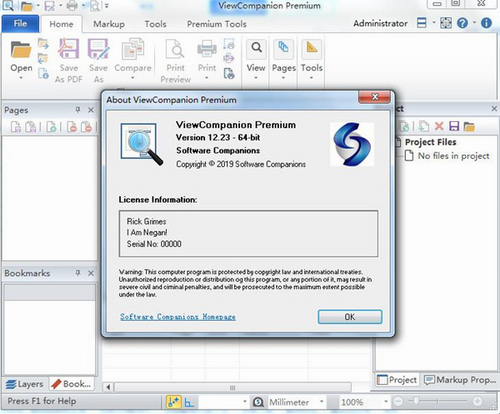This screenshot has width=500, height=414.
Task: Click the blue Help question mark icon
Action: (x=462, y=23)
